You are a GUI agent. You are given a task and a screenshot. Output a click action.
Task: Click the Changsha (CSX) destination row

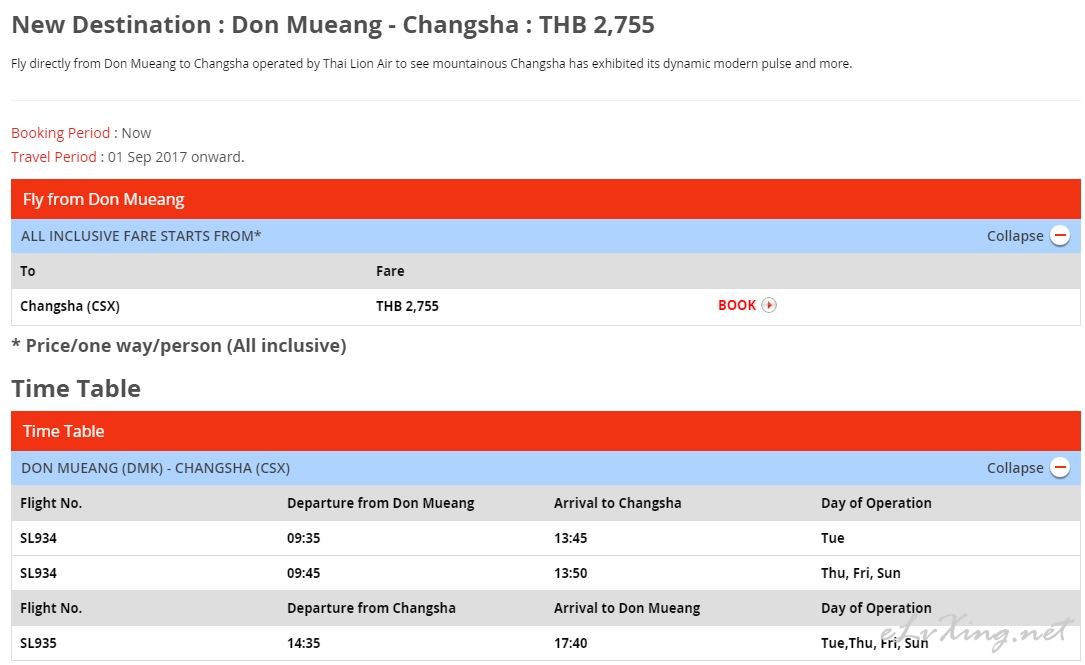point(546,306)
